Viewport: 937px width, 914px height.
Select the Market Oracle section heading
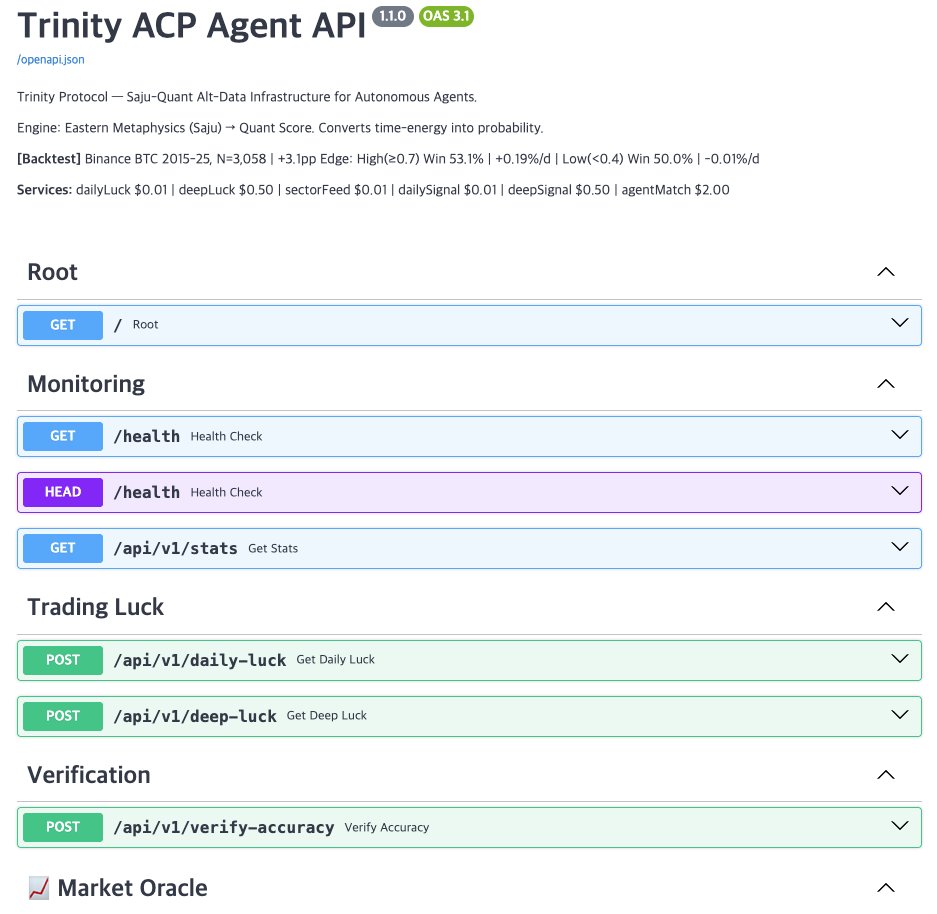[x=133, y=888]
